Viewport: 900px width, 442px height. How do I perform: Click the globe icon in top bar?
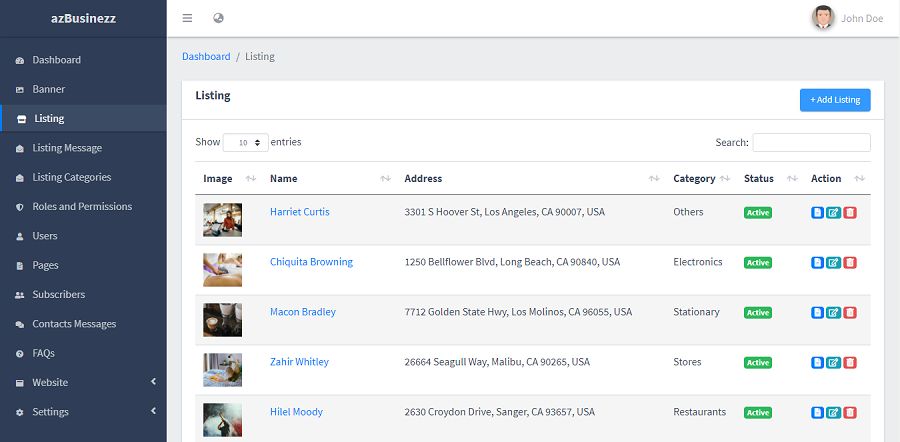click(219, 18)
